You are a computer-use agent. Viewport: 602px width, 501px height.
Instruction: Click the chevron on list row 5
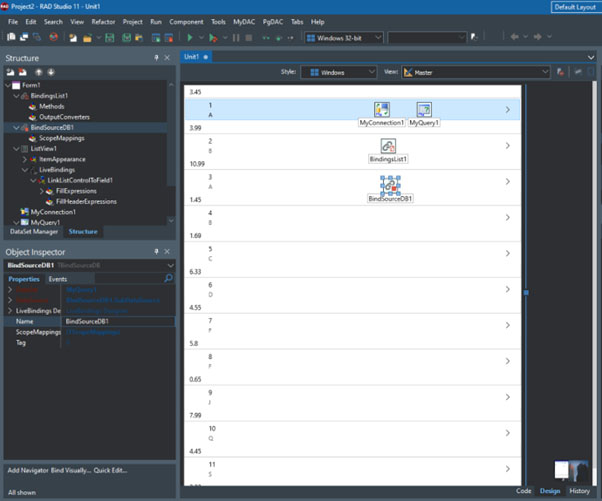tap(508, 253)
